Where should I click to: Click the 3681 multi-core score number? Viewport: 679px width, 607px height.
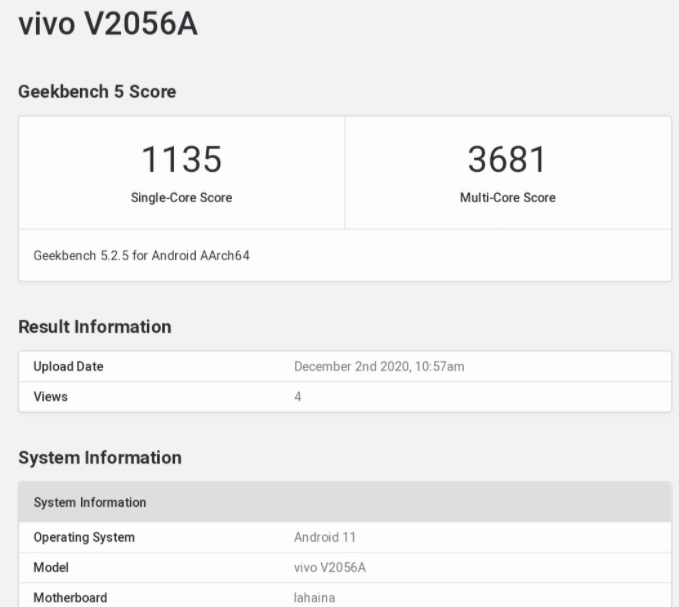pyautogui.click(x=507, y=159)
